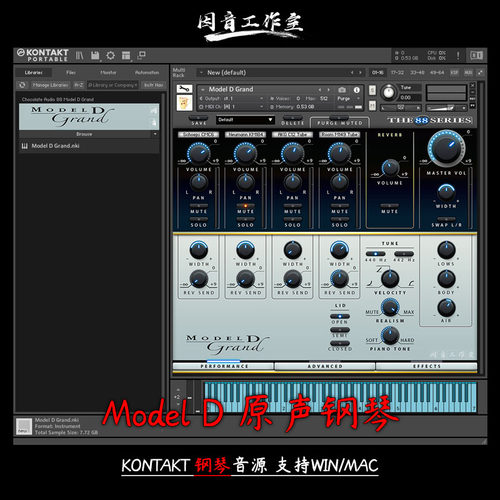
Task: Open the wrench instrument edit icon
Action: (184, 89)
